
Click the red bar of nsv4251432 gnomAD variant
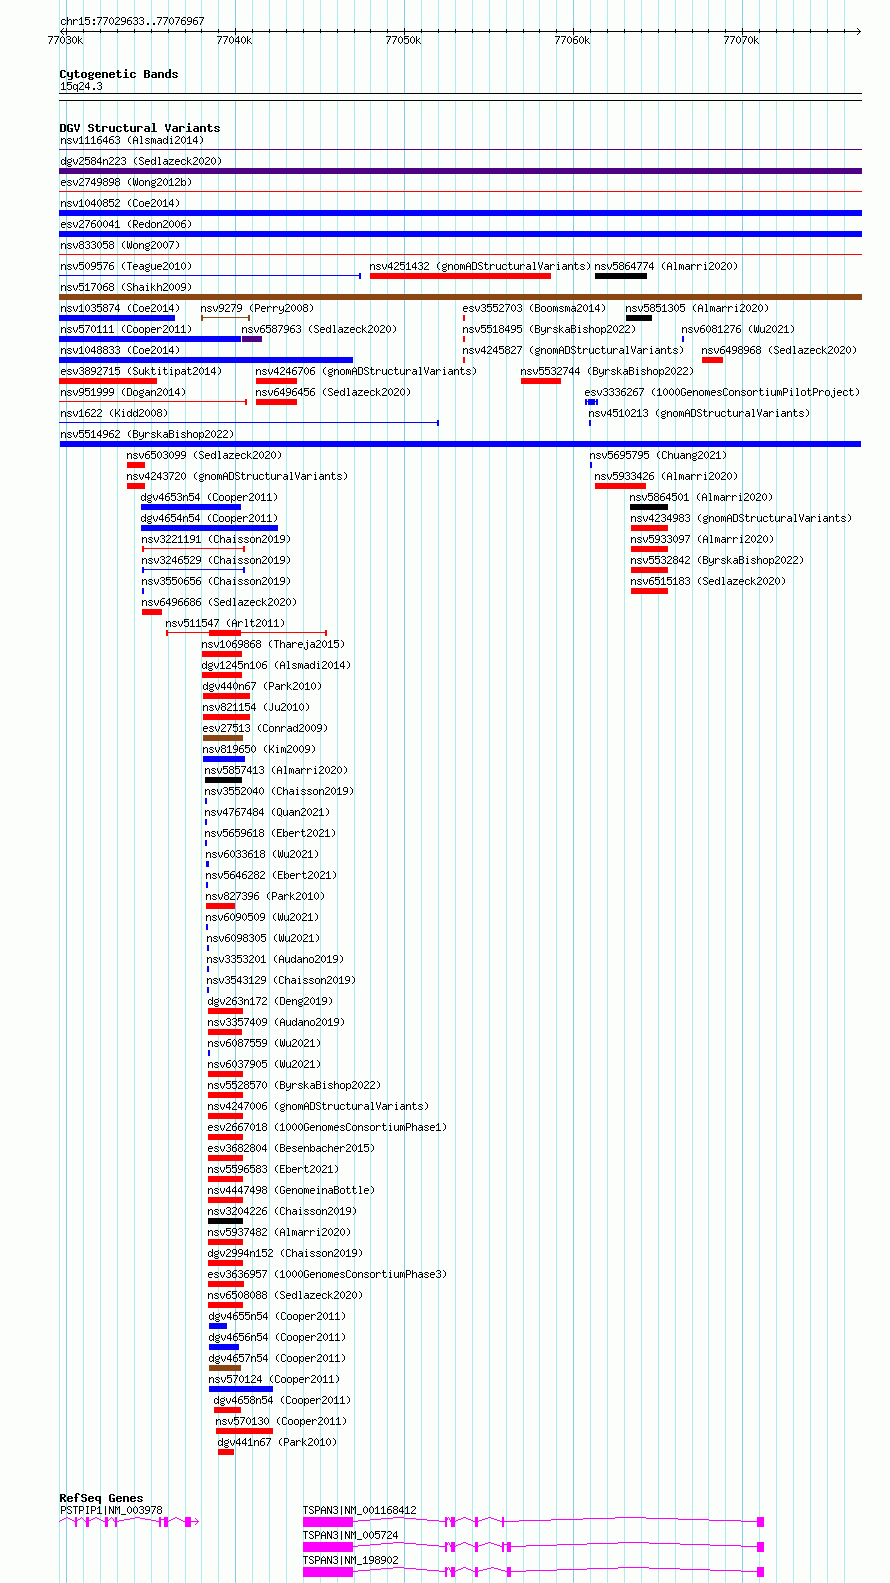click(460, 276)
